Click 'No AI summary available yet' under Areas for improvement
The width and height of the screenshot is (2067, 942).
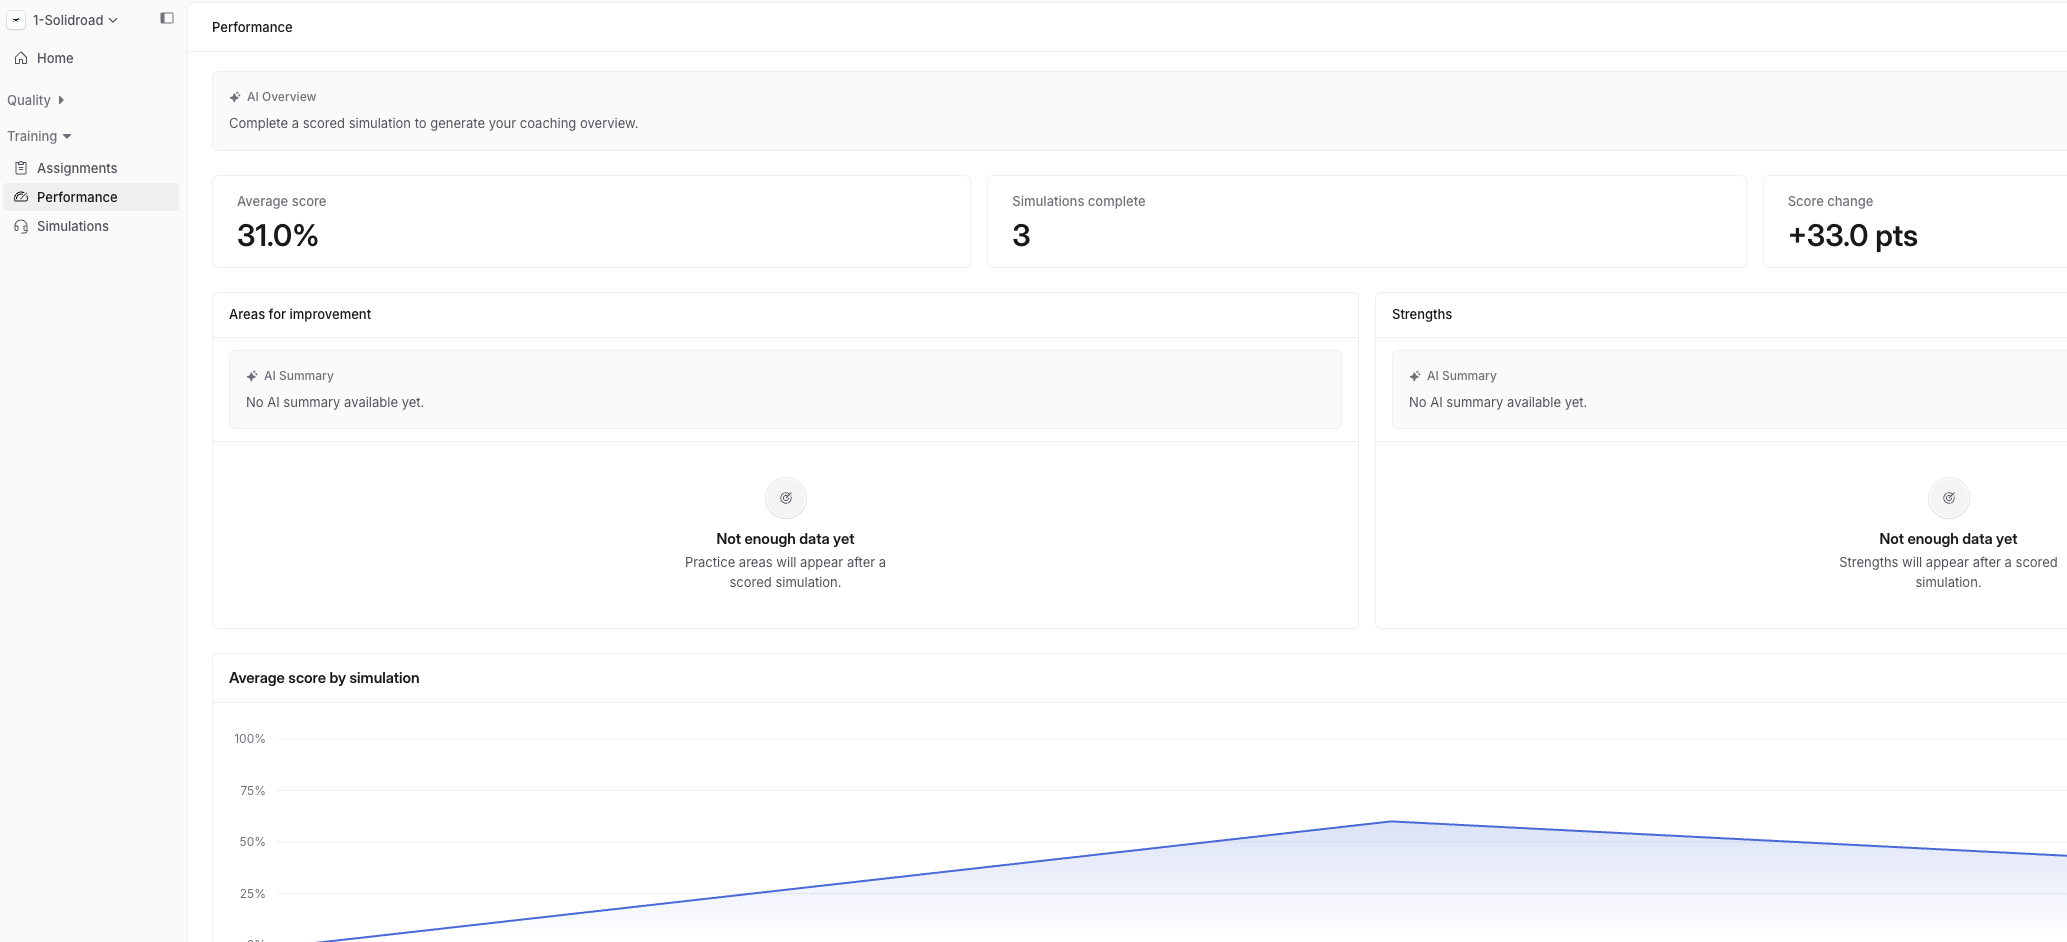pos(335,402)
